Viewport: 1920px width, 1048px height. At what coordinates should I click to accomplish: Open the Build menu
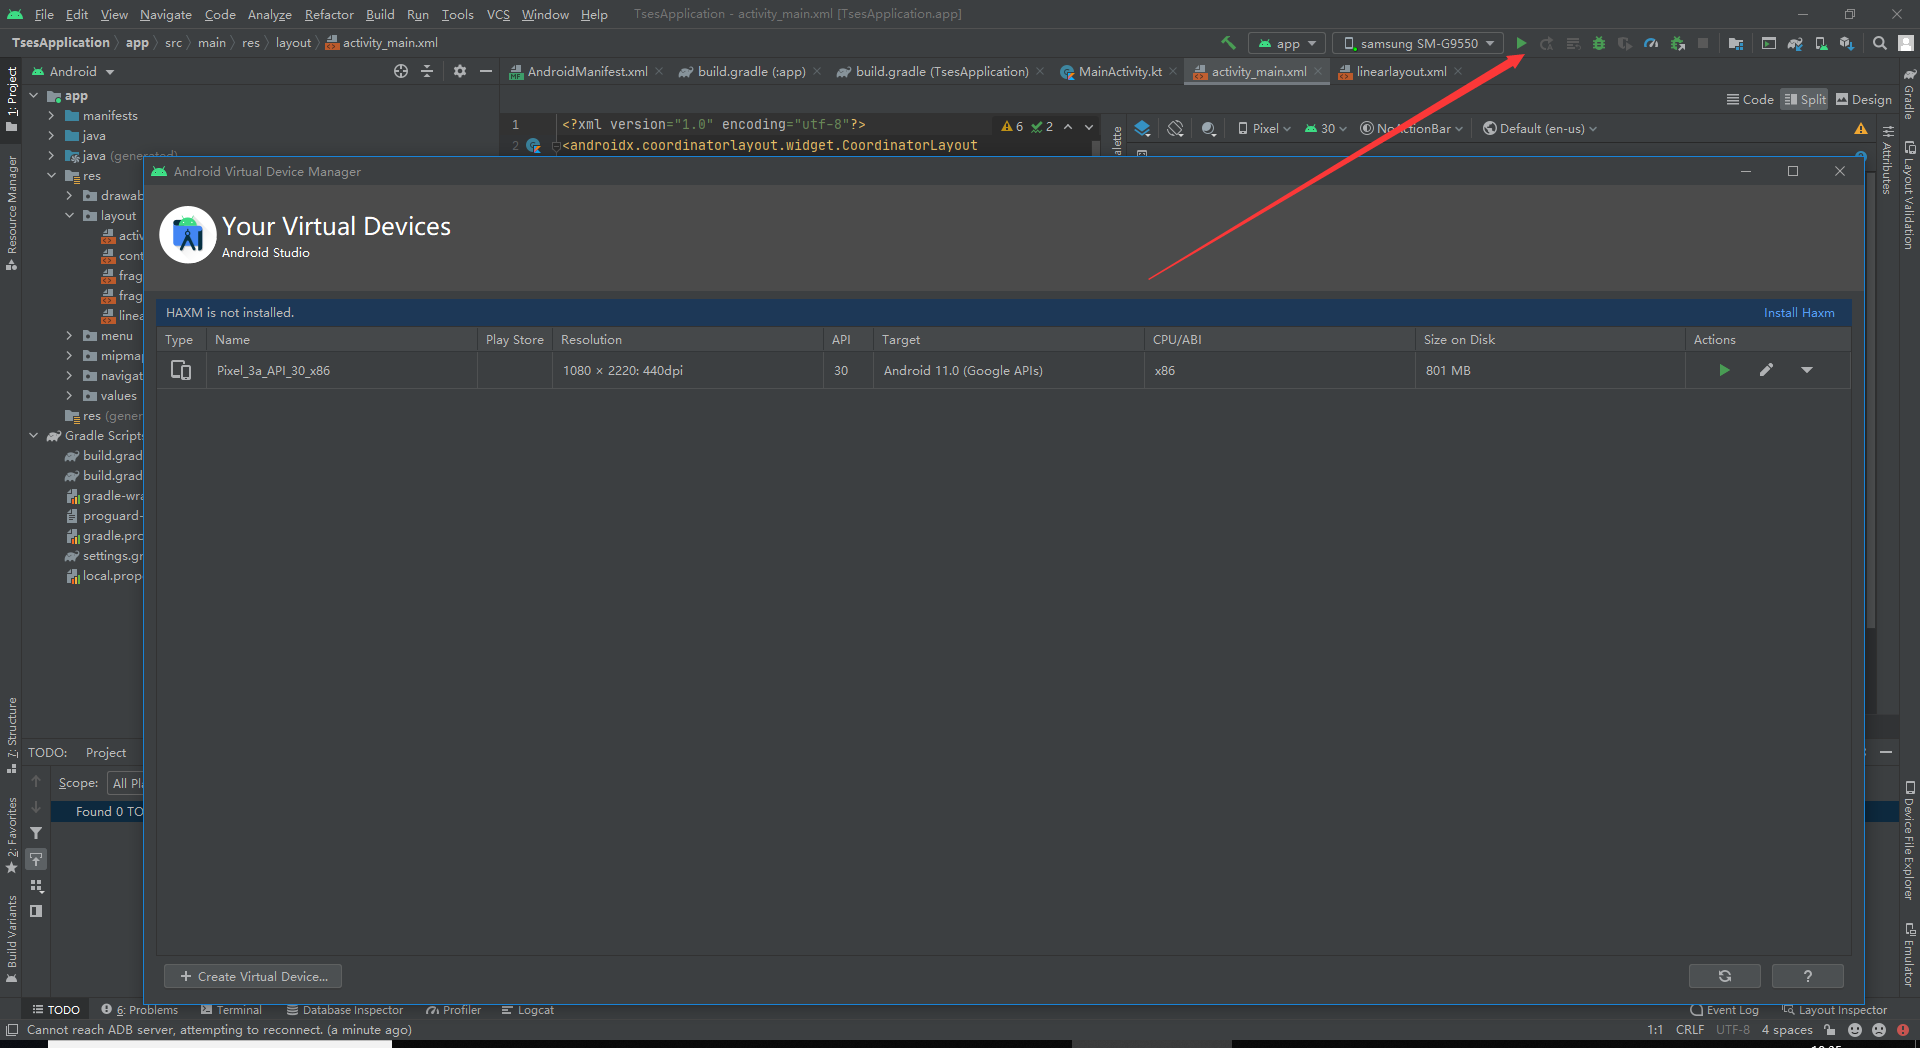point(380,14)
